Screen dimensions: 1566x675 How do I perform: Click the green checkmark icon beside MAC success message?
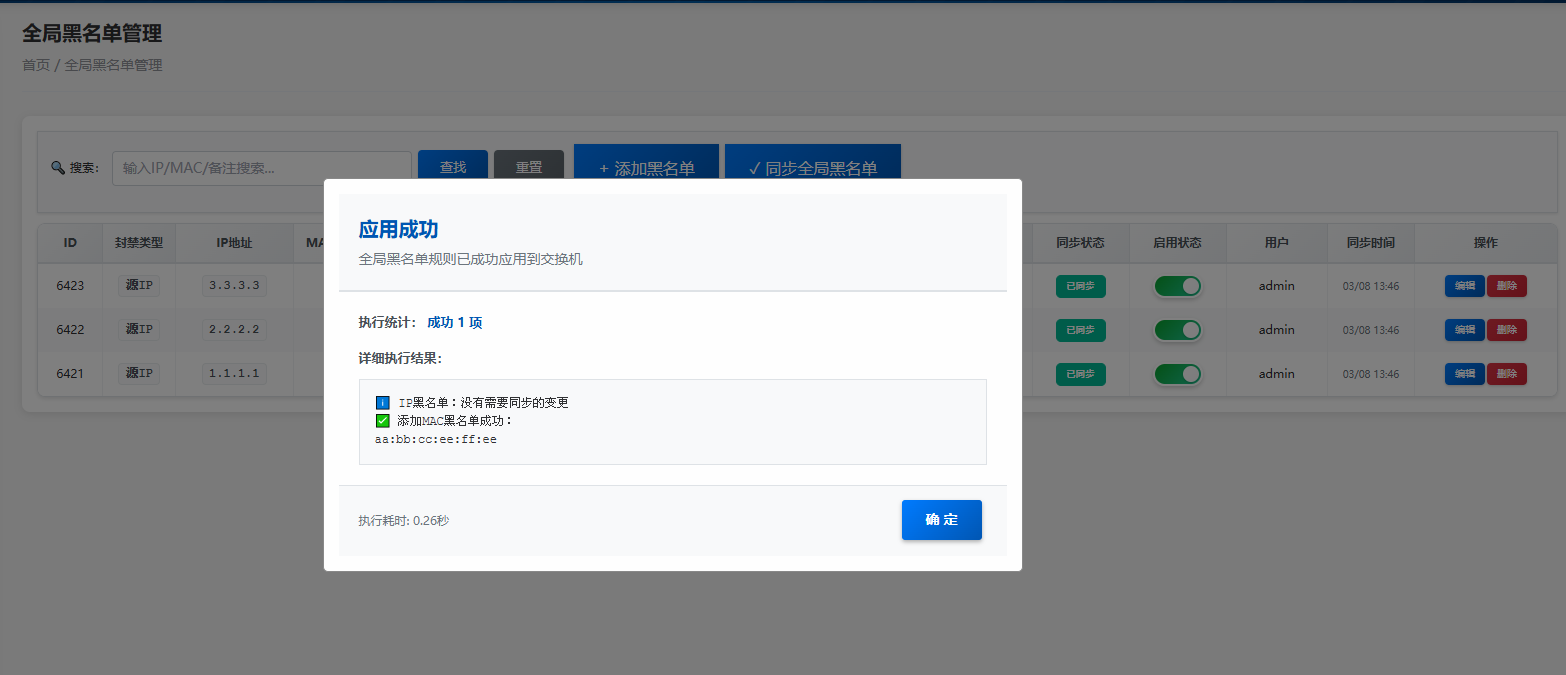point(381,421)
